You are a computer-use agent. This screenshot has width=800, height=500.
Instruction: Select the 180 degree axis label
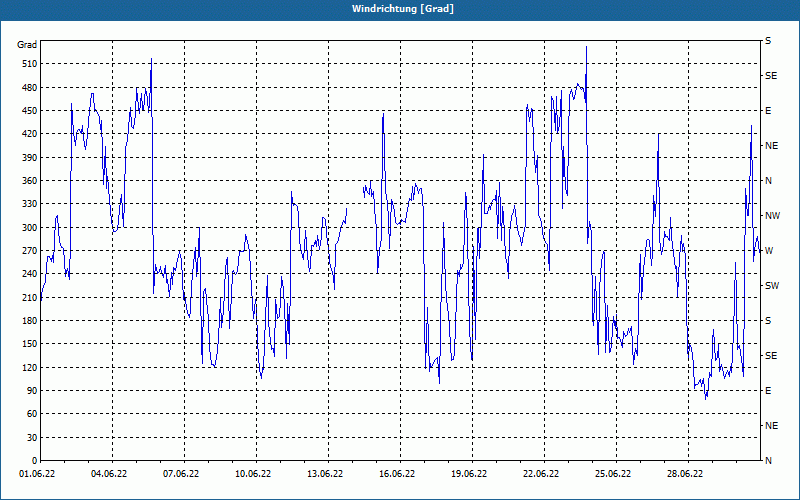pyautogui.click(x=30, y=321)
